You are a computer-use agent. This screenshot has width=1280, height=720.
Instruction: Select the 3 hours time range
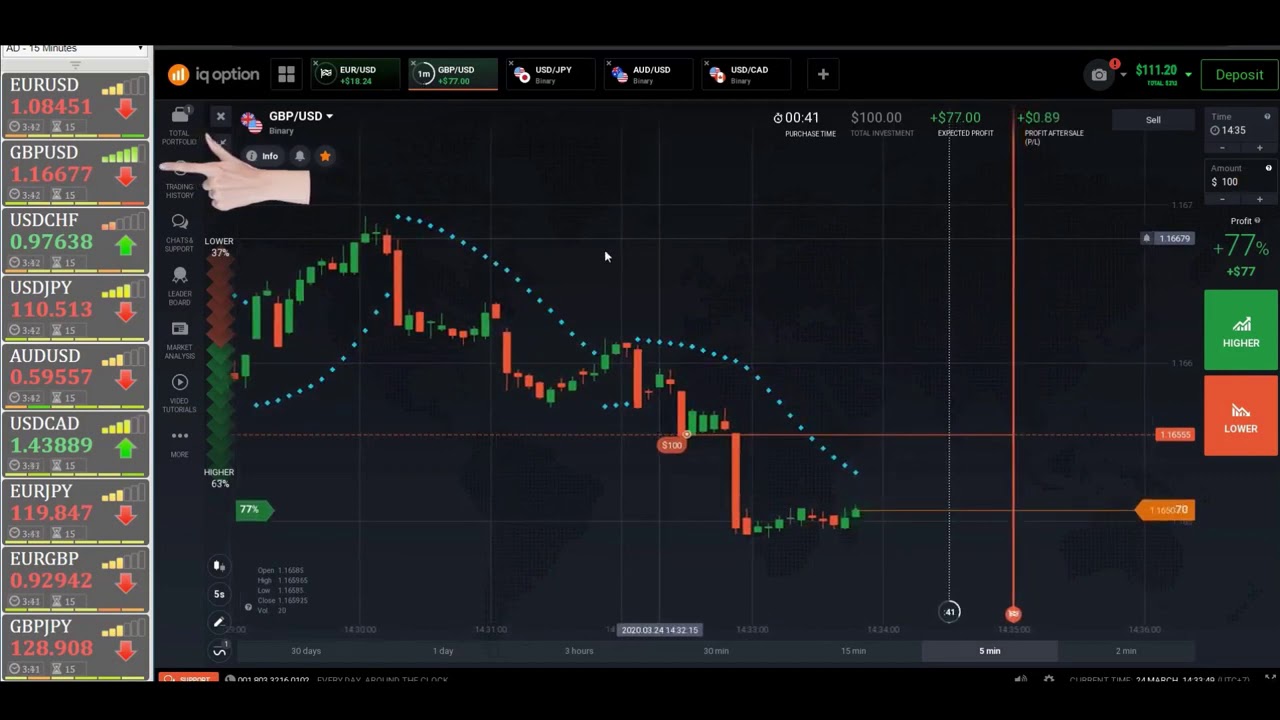[579, 651]
